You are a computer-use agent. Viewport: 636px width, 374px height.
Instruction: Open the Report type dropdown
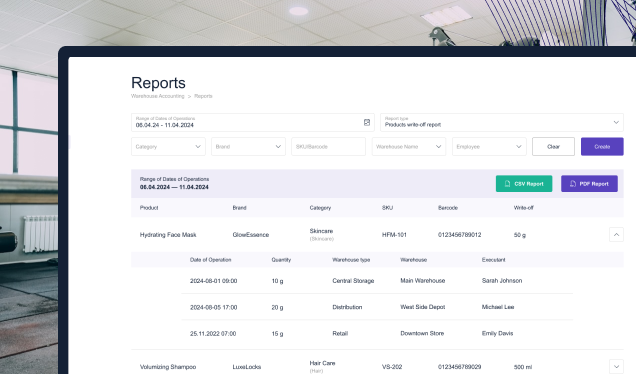(502, 123)
